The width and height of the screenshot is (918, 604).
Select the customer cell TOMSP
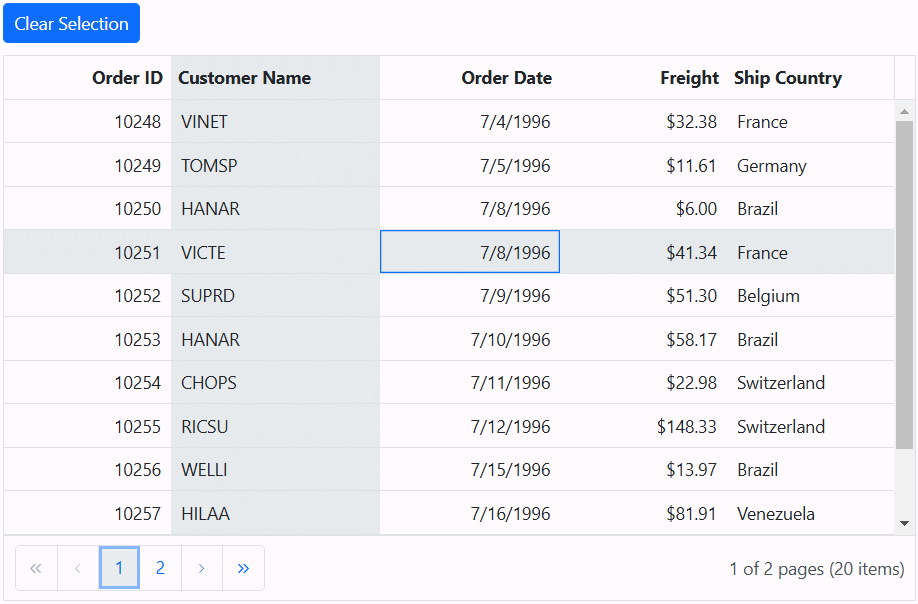209,166
